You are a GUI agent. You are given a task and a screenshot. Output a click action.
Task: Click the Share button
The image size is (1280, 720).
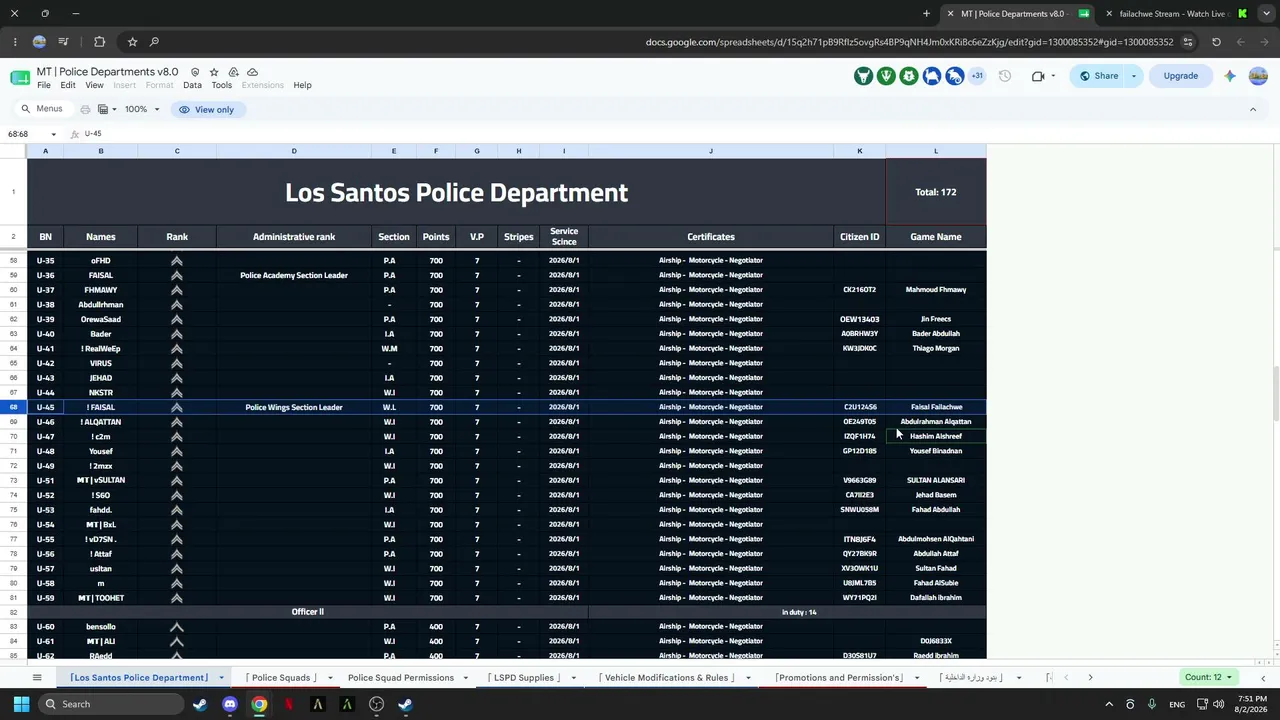tap(1098, 76)
